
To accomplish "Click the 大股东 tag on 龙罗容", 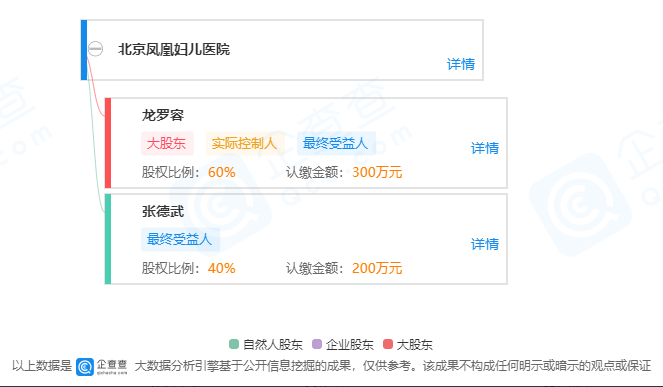I will point(167,143).
